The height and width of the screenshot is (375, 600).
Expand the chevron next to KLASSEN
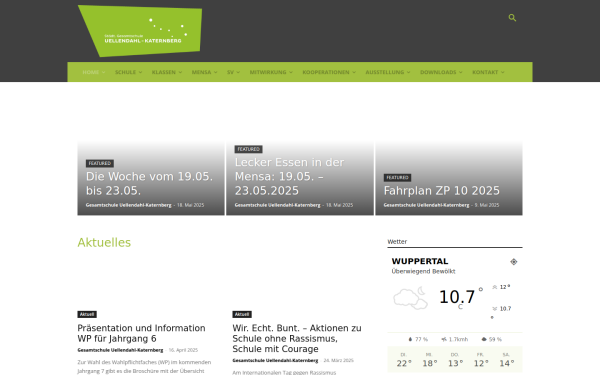pos(180,72)
